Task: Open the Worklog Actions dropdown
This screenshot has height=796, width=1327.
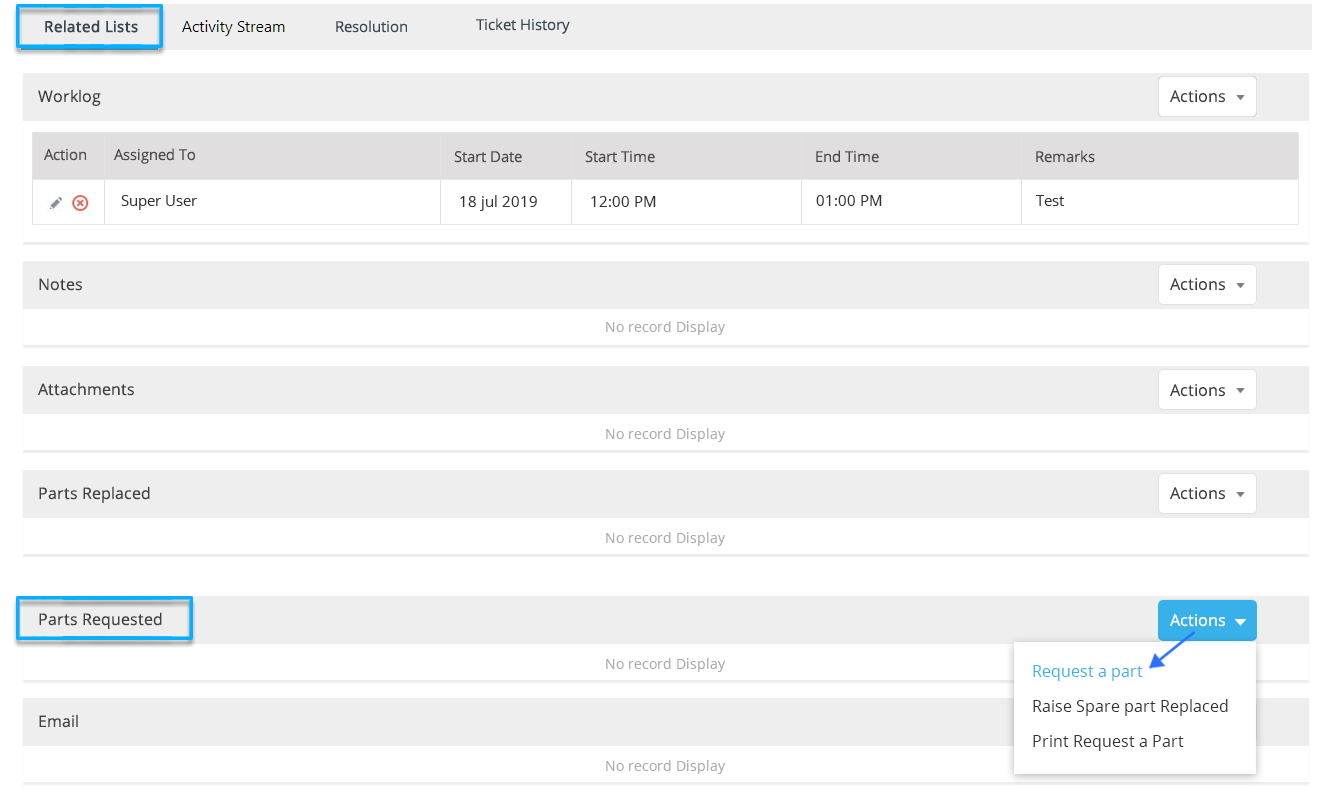Action: (x=1207, y=97)
